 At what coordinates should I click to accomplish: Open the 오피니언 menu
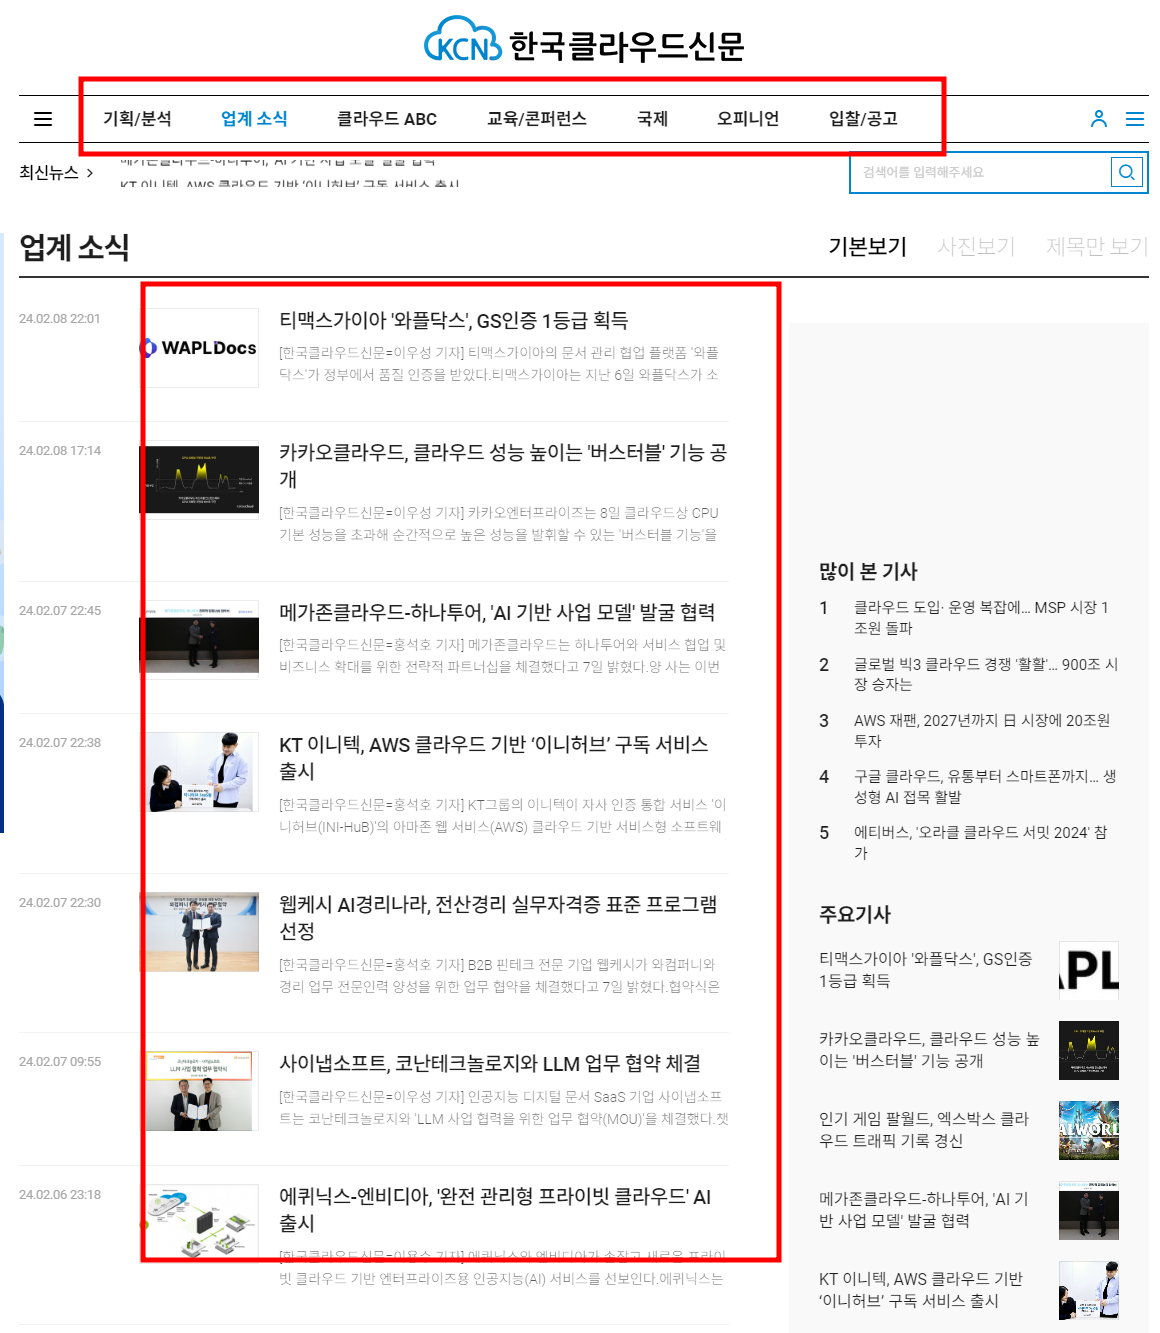pyautogui.click(x=748, y=119)
